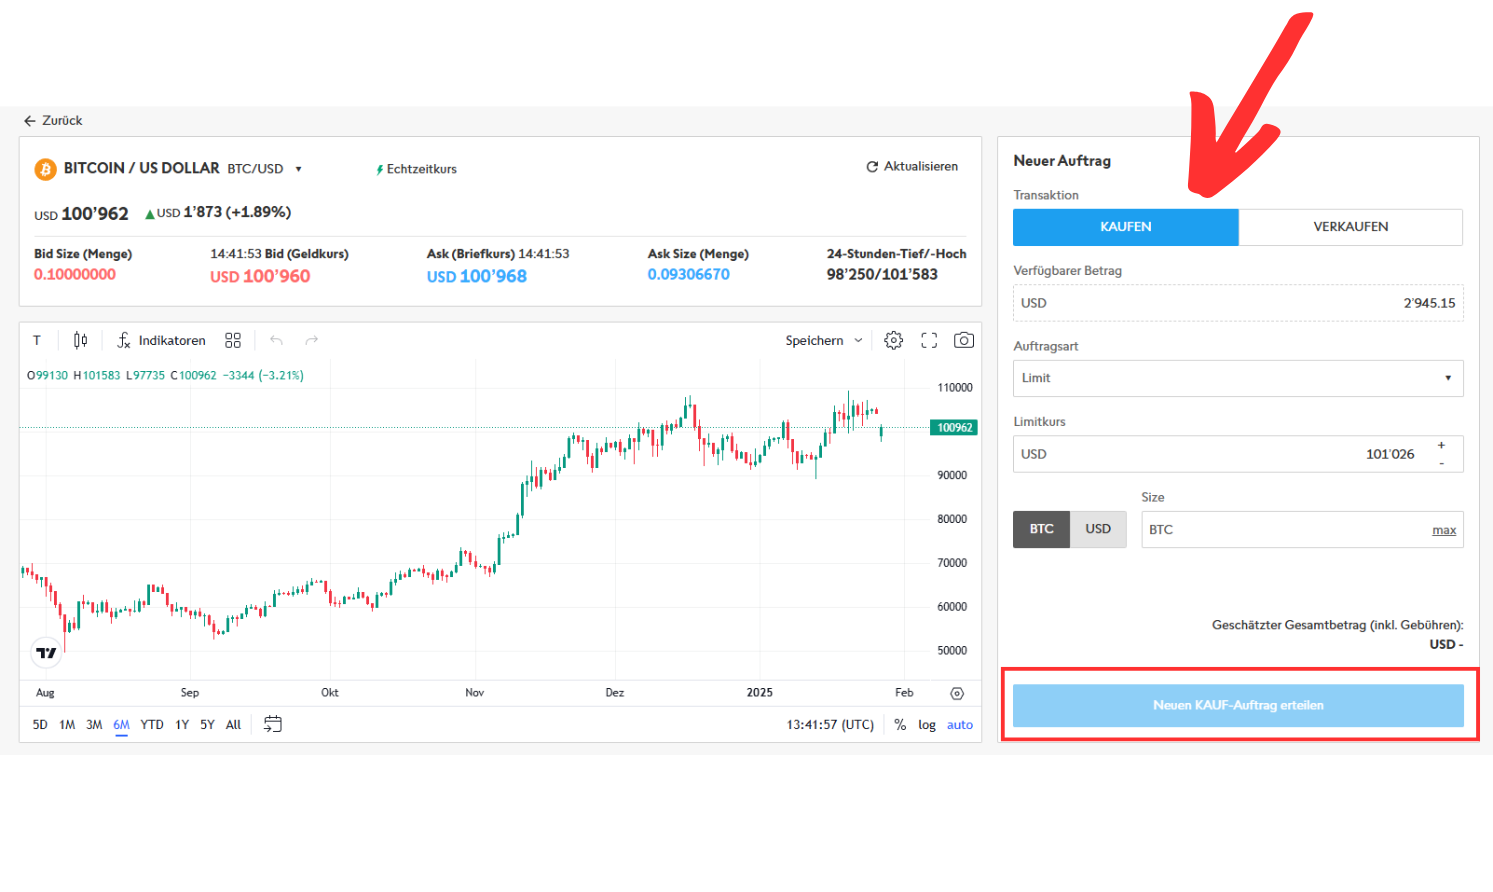This screenshot has height=892, width=1493.
Task: Select the All time range
Action: 233,725
